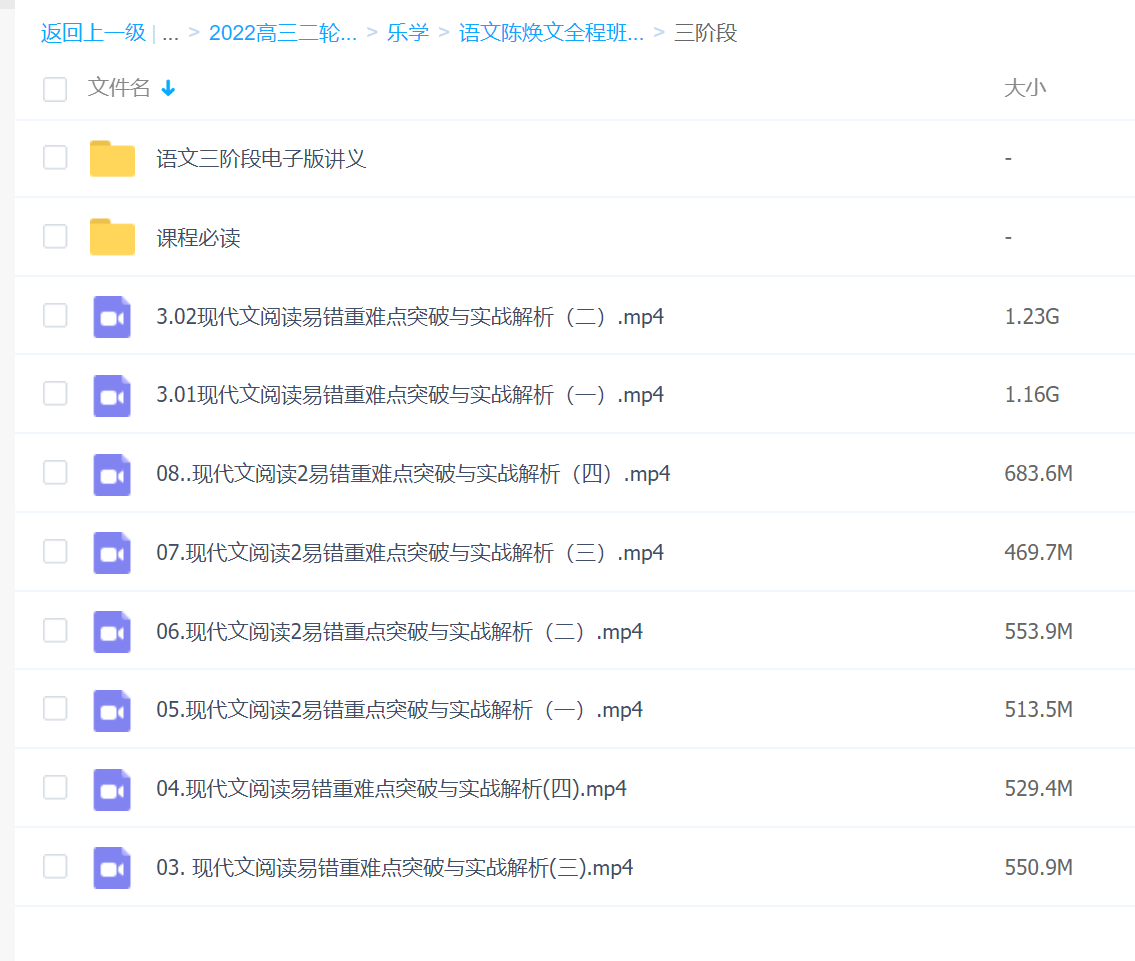Open file 3.02现代文阅读易错重难点突破与实战解析（二）.mp4
The image size is (1135, 961).
[408, 315]
